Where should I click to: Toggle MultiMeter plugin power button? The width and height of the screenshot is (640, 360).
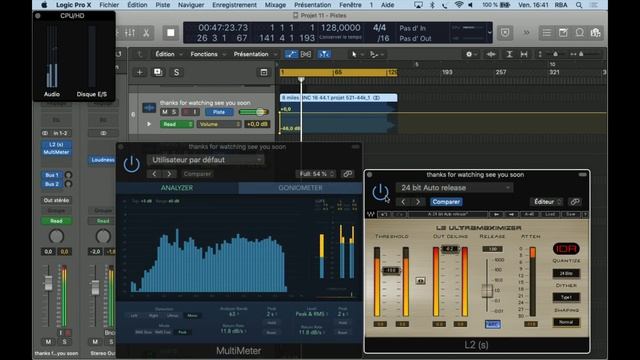[131, 164]
